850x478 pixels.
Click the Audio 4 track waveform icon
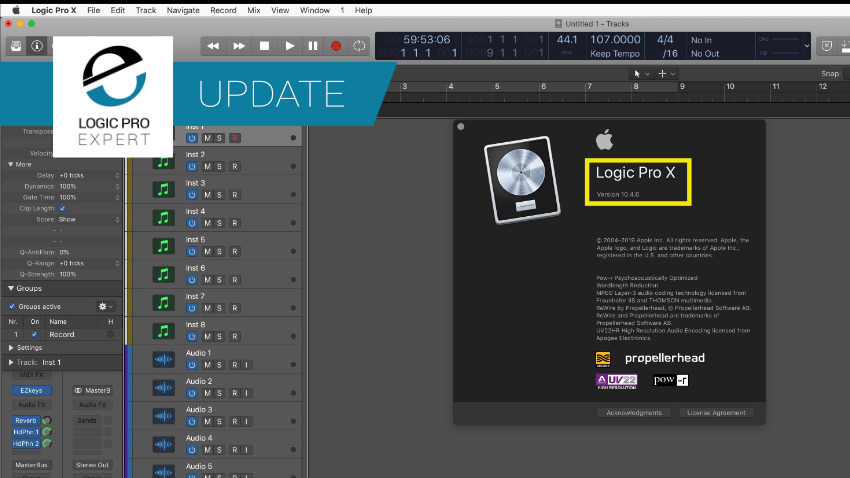coord(163,444)
